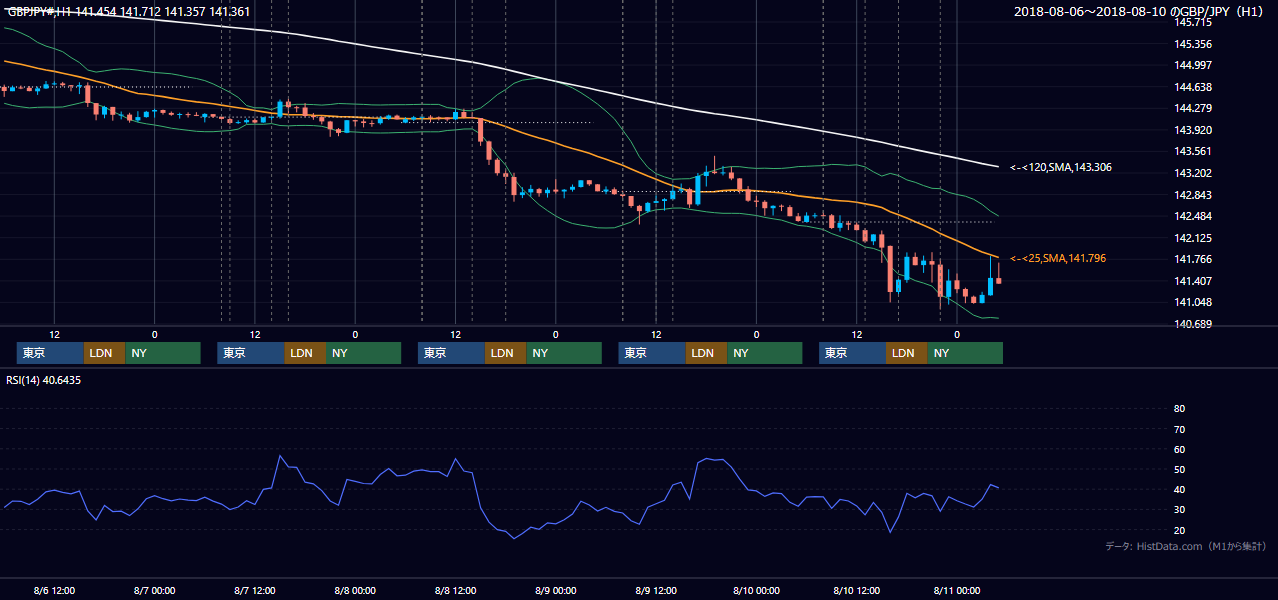Click the RSI level 30 label
The image size is (1278, 600).
(x=1179, y=510)
